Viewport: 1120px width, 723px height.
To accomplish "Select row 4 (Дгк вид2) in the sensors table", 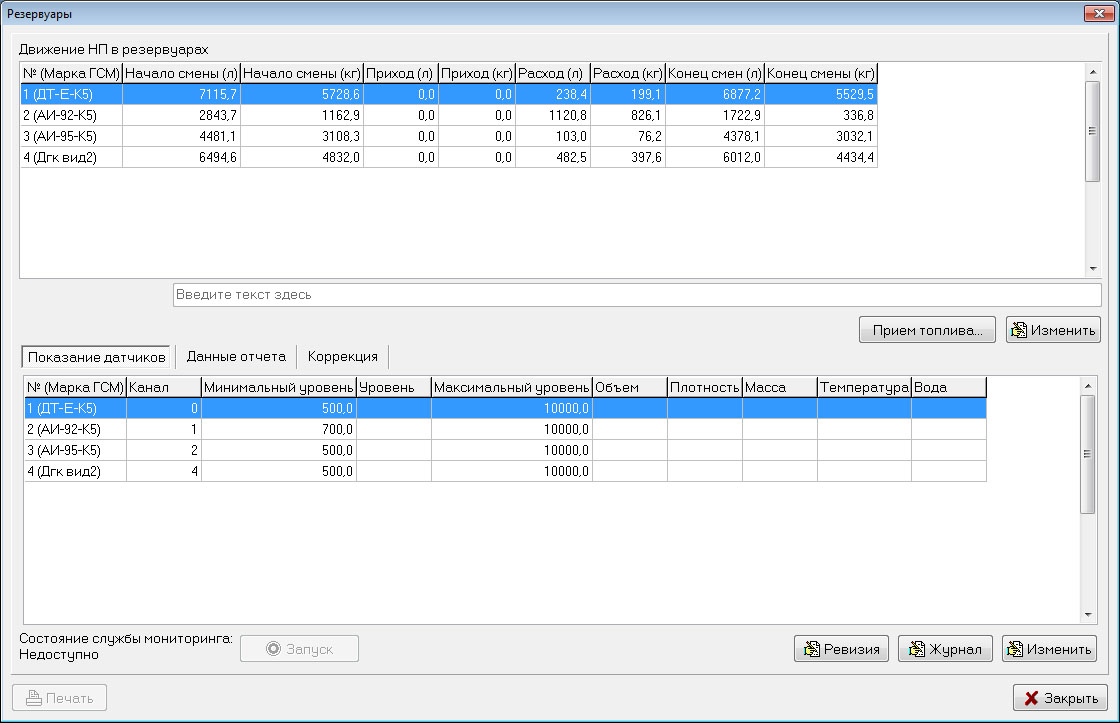I will pos(505,471).
